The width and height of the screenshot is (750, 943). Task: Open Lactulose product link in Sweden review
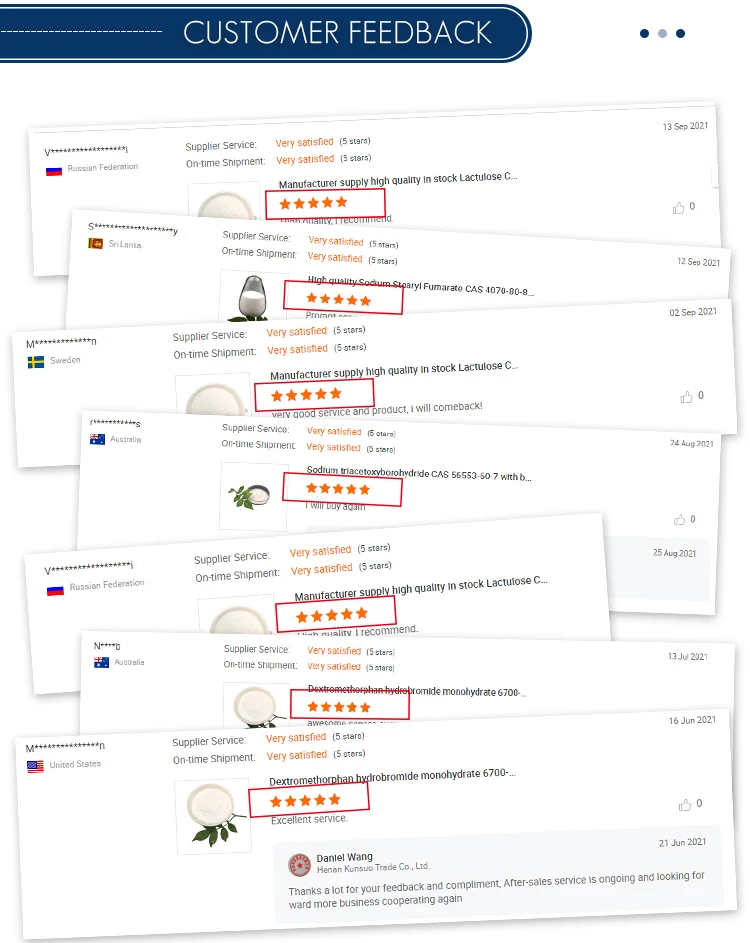(394, 370)
